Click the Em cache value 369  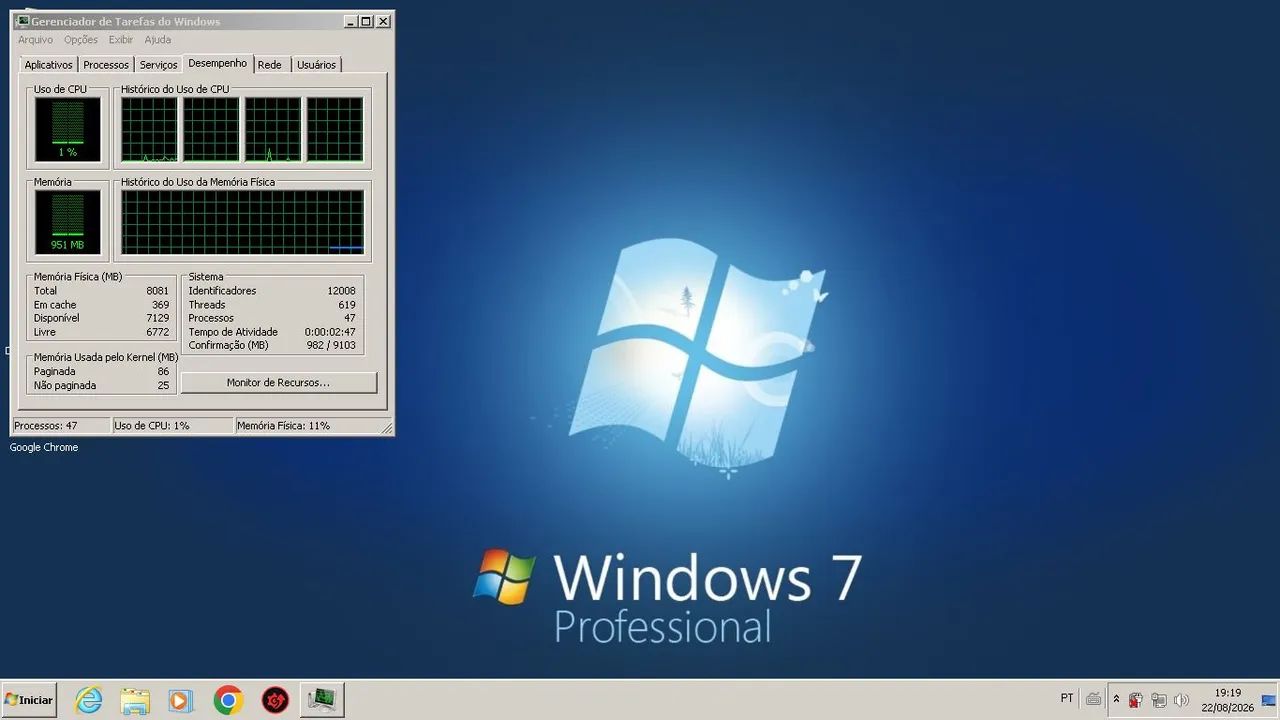160,305
